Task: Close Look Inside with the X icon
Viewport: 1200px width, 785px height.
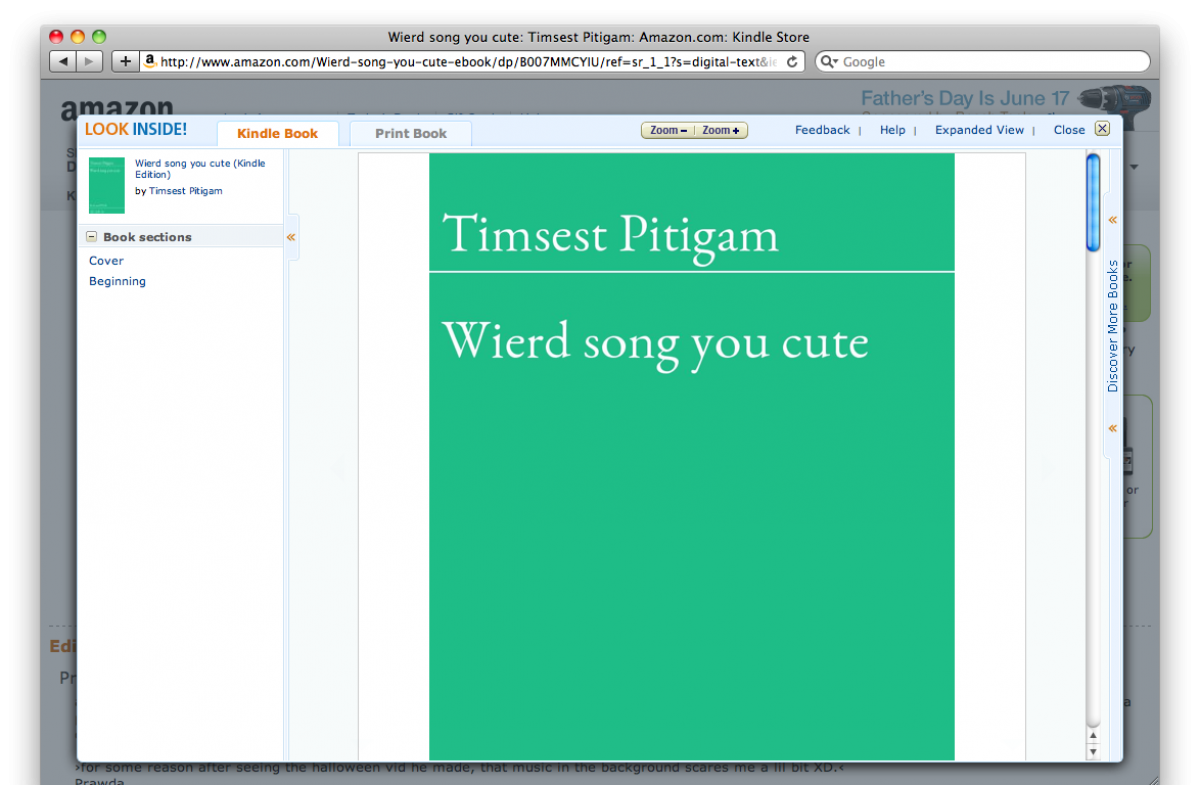Action: point(1102,129)
